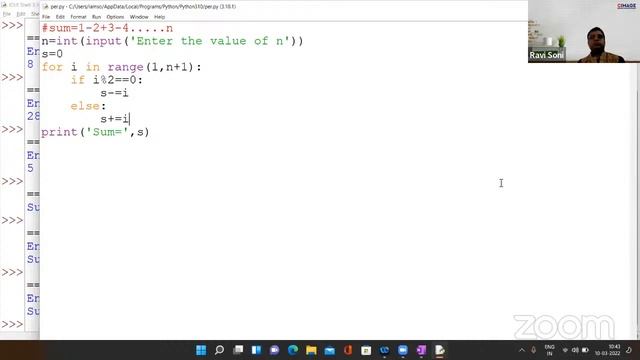The height and width of the screenshot is (360, 640).
Task: Open File menu of IDLE Shell window
Action: click(7, 14)
